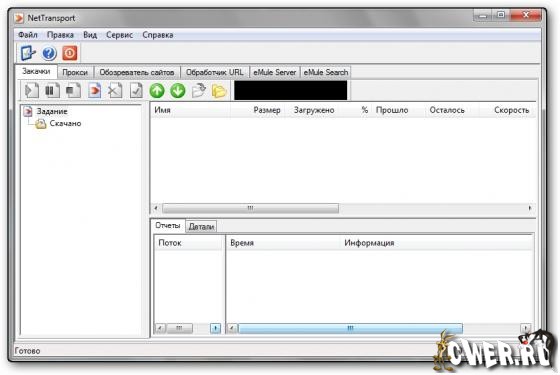Move the task up with the green up arrow
The width and height of the screenshot is (560, 375).
tap(157, 91)
